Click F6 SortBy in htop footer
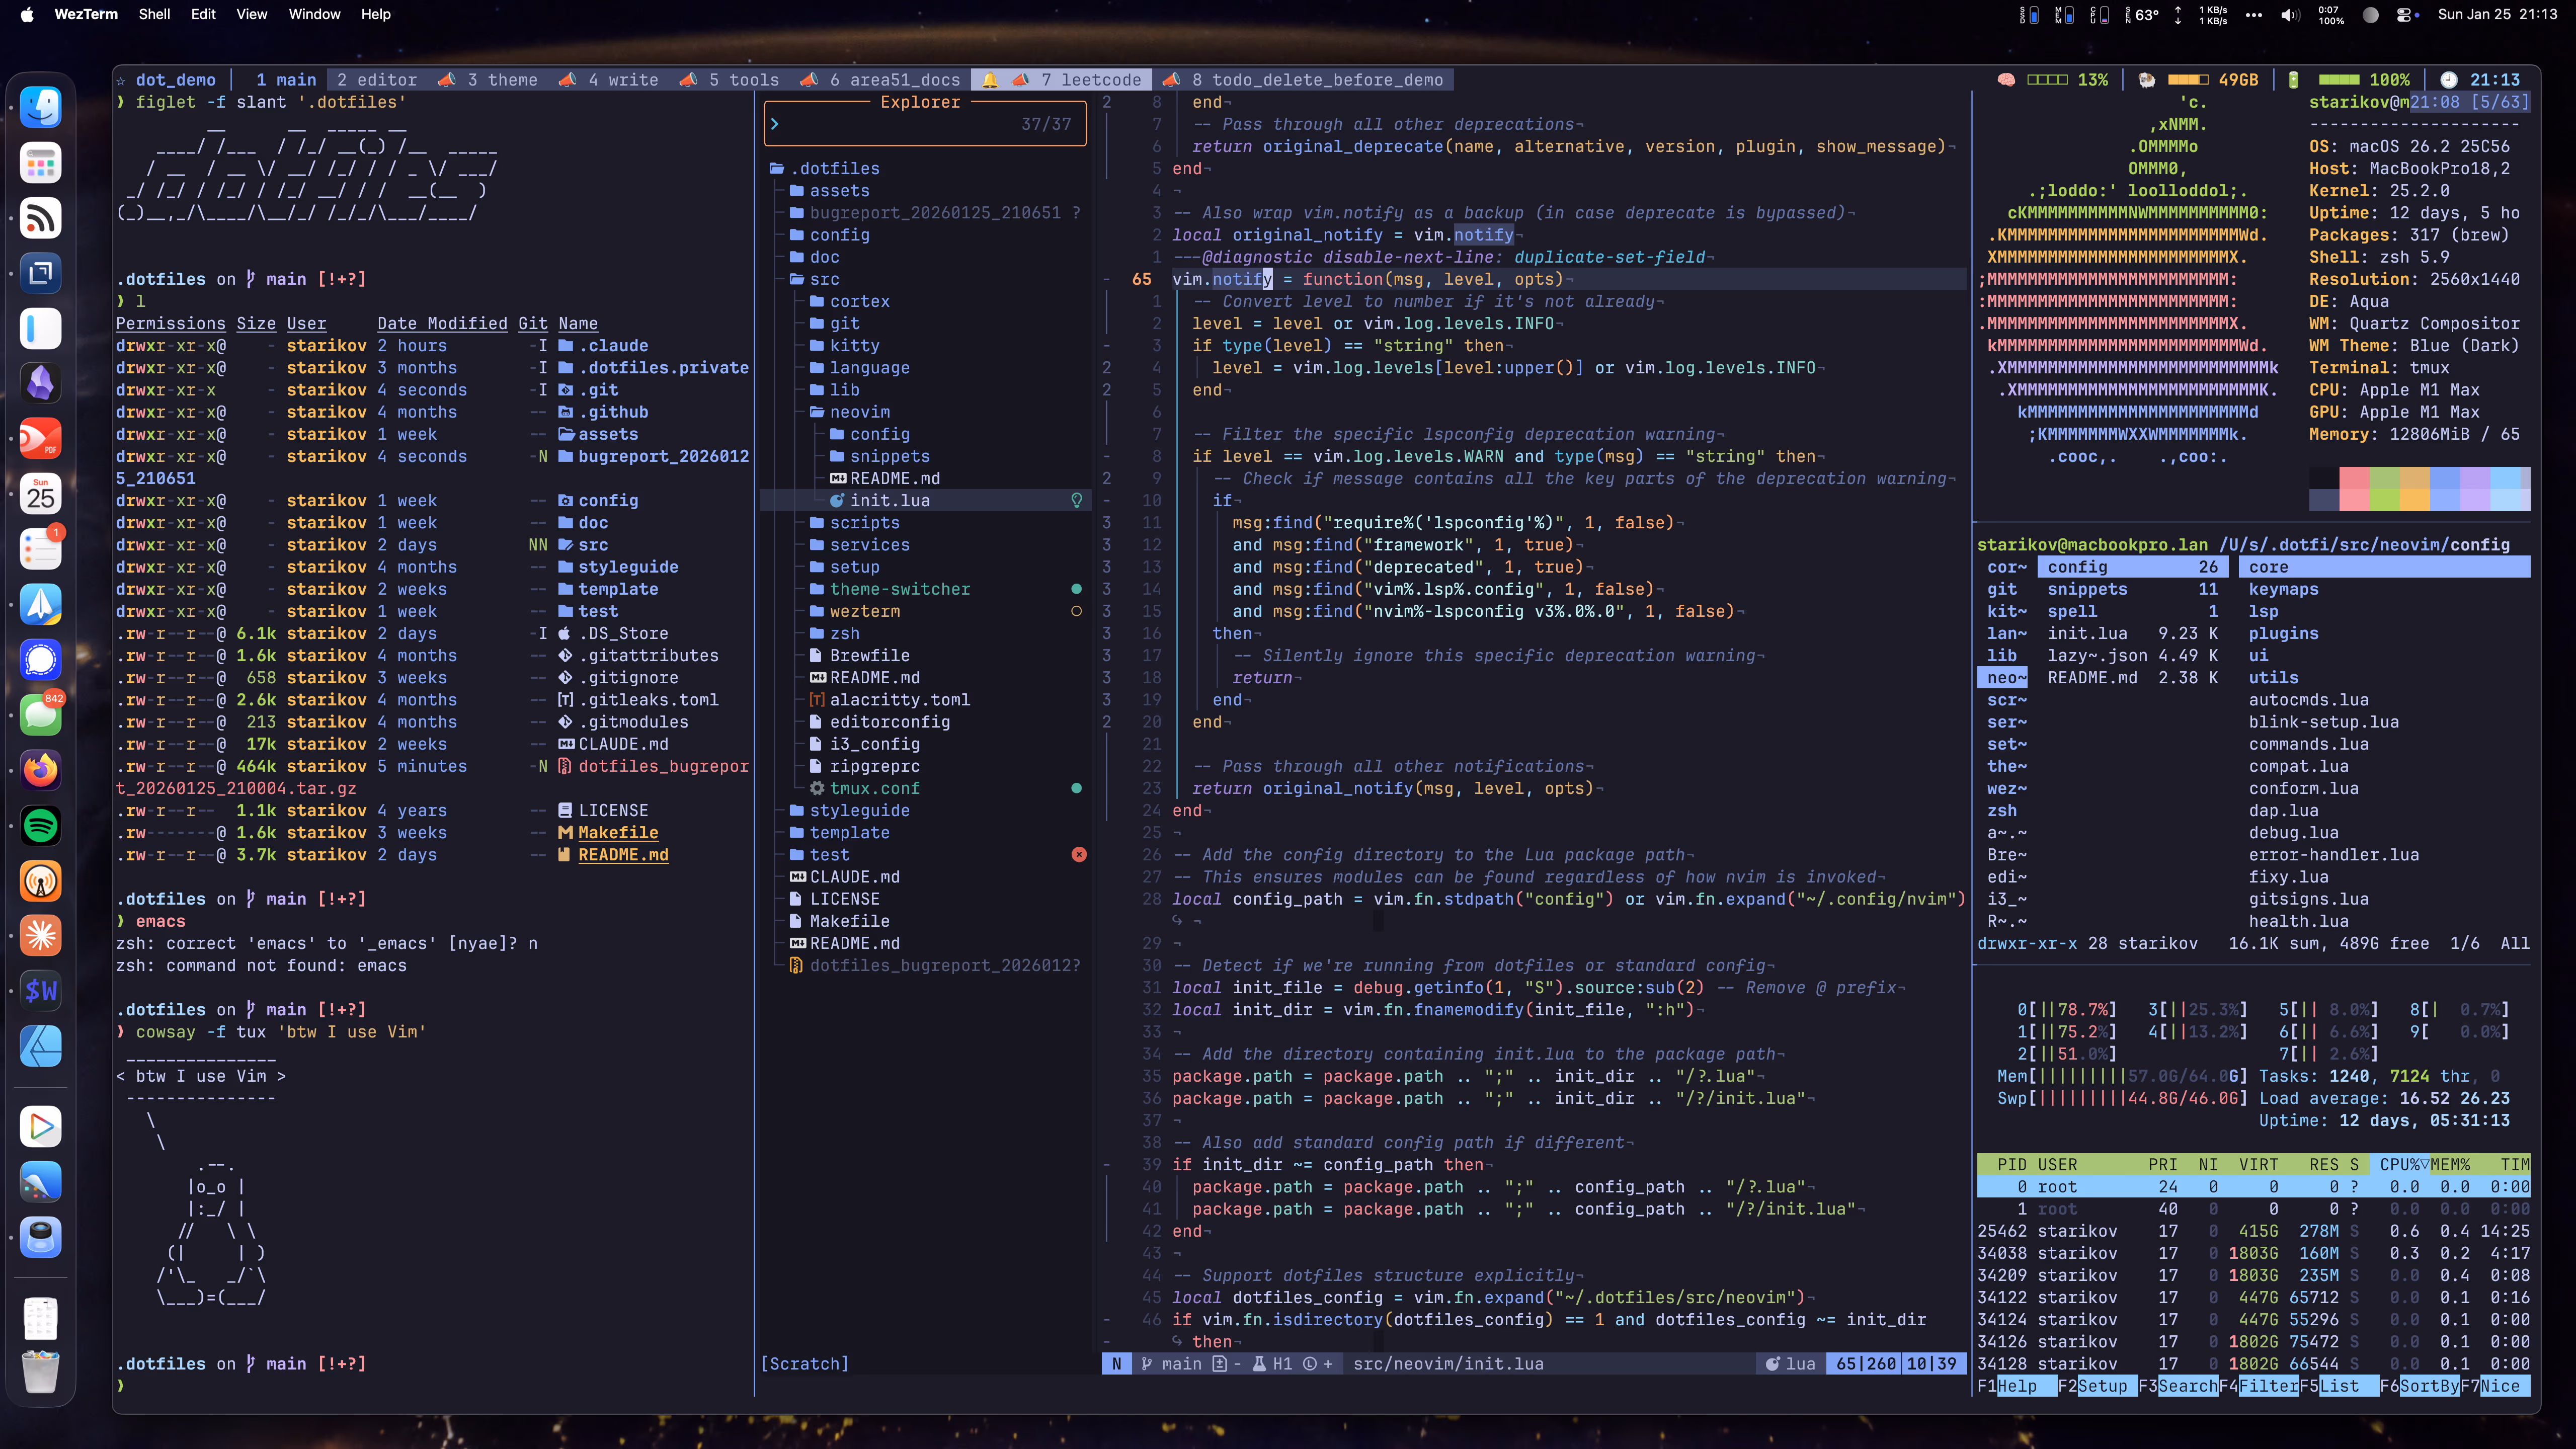 pyautogui.click(x=2419, y=1386)
